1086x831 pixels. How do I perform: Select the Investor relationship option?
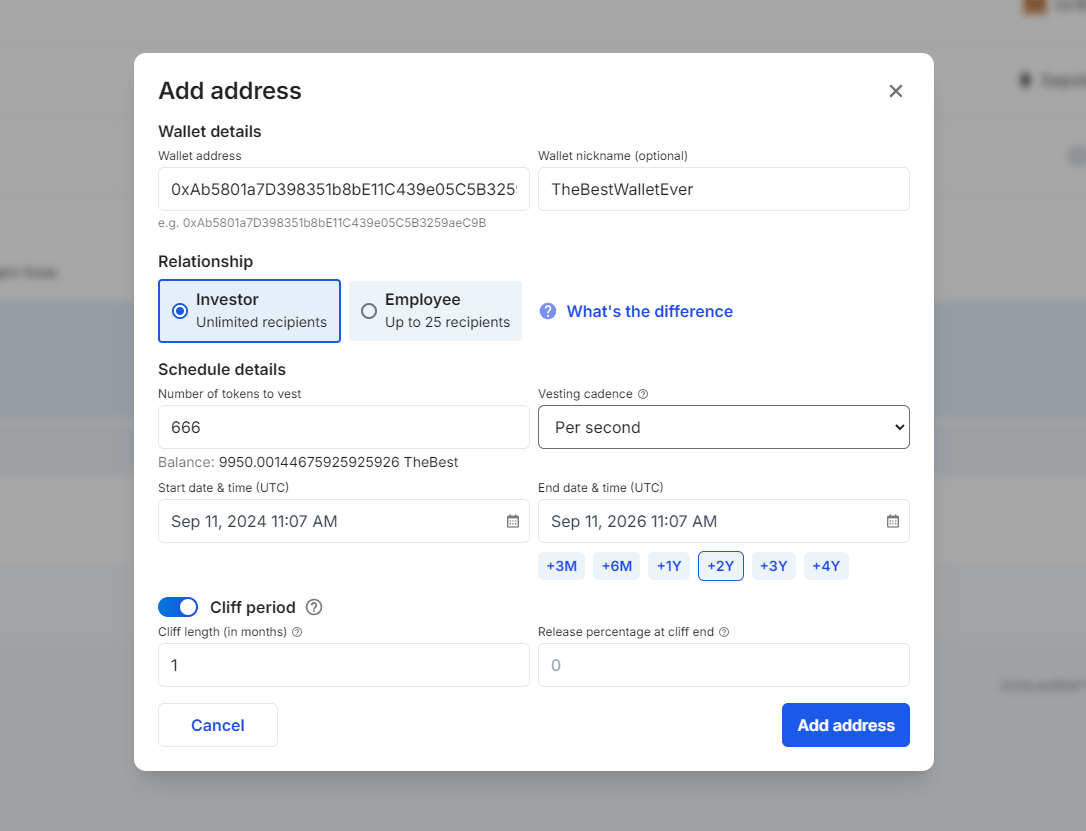pos(249,311)
